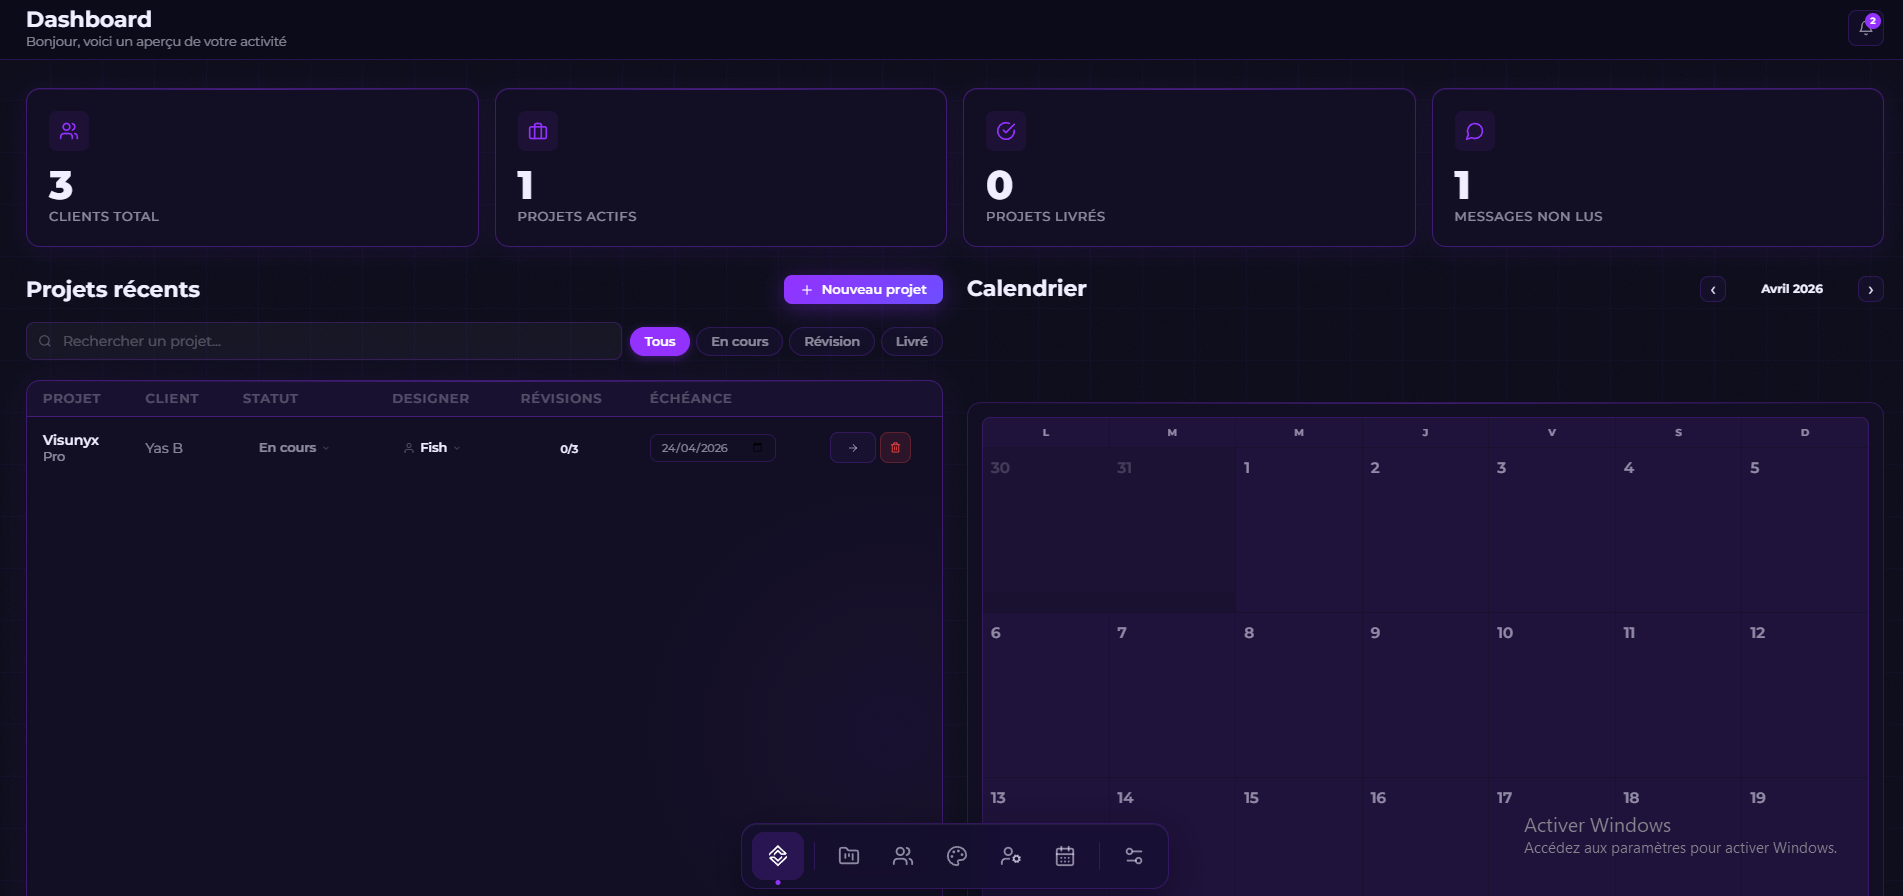Click the DESIGNER column header
This screenshot has width=1903, height=896.
click(431, 399)
